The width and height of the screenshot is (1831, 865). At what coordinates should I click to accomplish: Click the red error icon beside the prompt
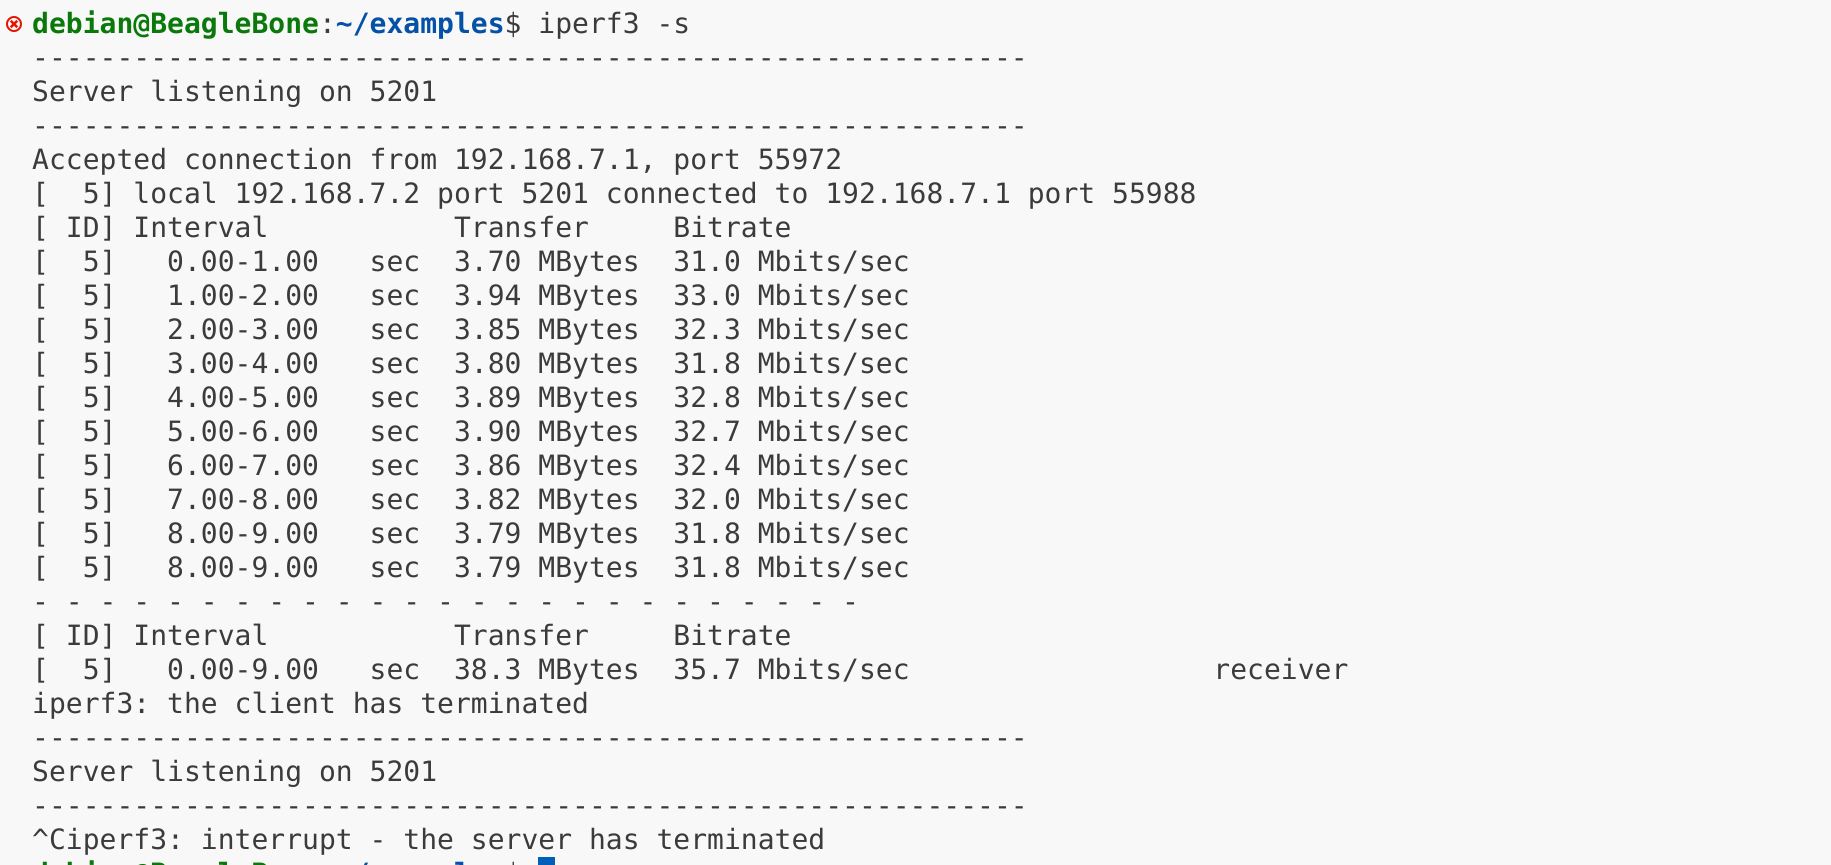click(x=14, y=23)
